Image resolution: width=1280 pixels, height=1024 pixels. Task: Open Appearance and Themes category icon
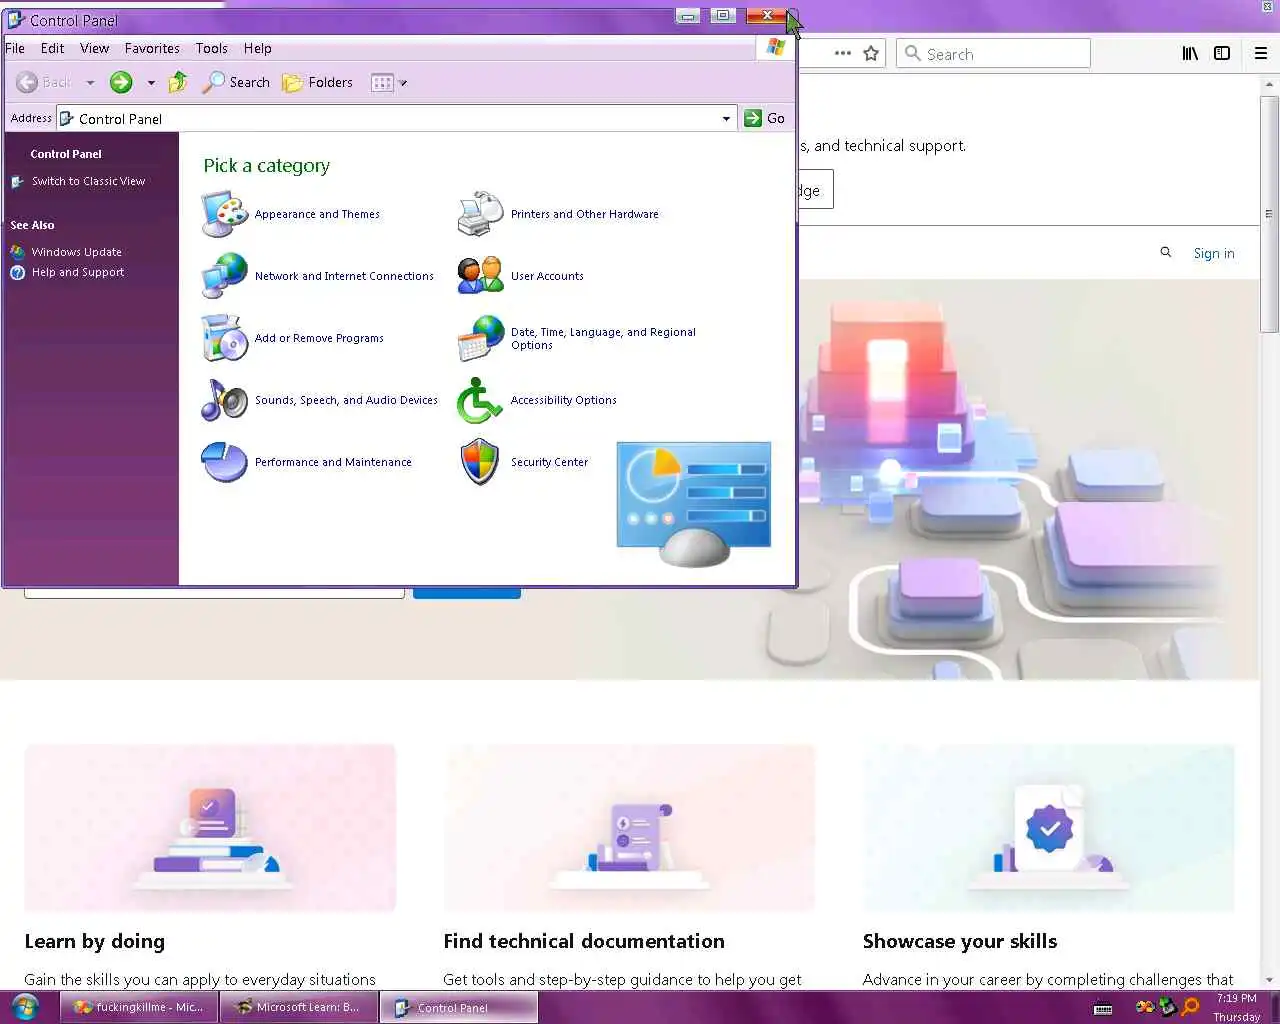[x=224, y=214]
